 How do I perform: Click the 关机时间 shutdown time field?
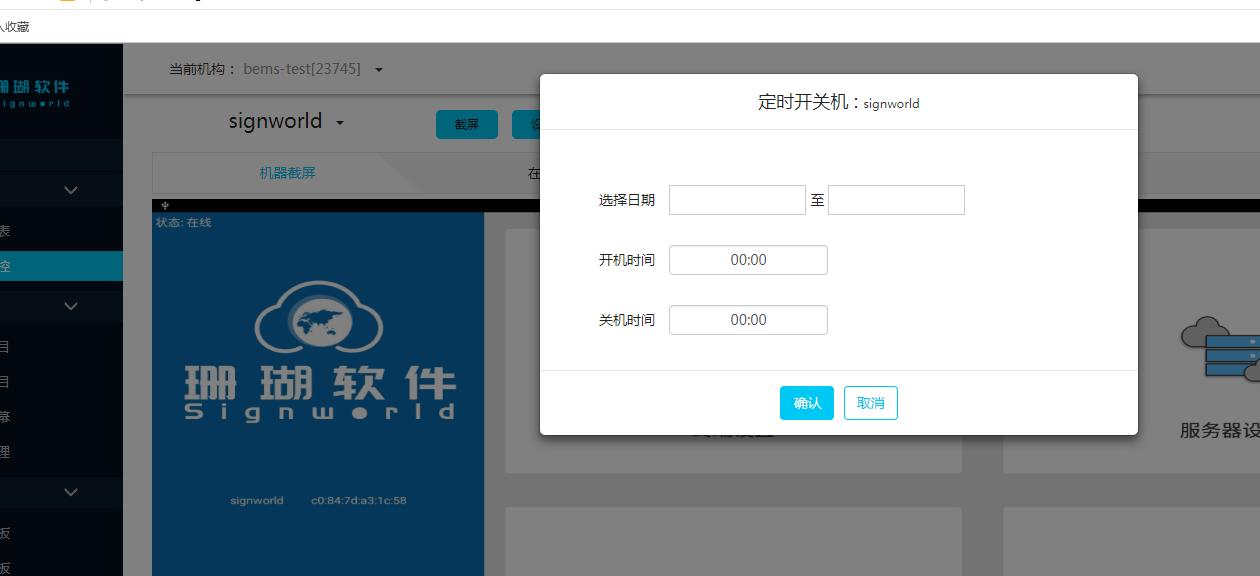pyautogui.click(x=748, y=319)
